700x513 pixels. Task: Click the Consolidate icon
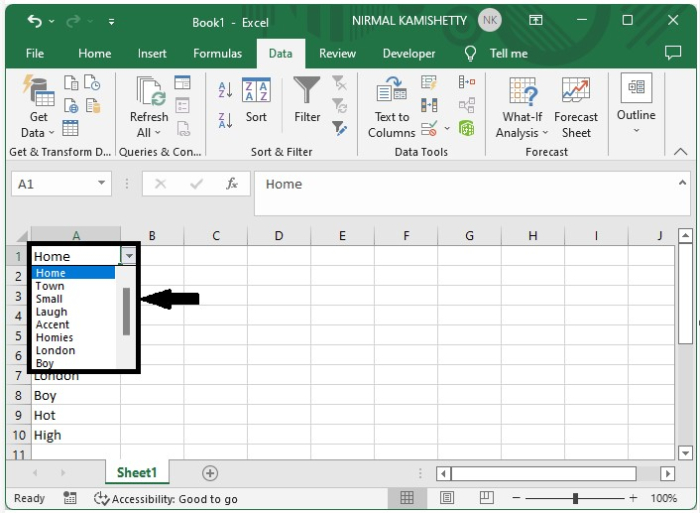click(467, 82)
